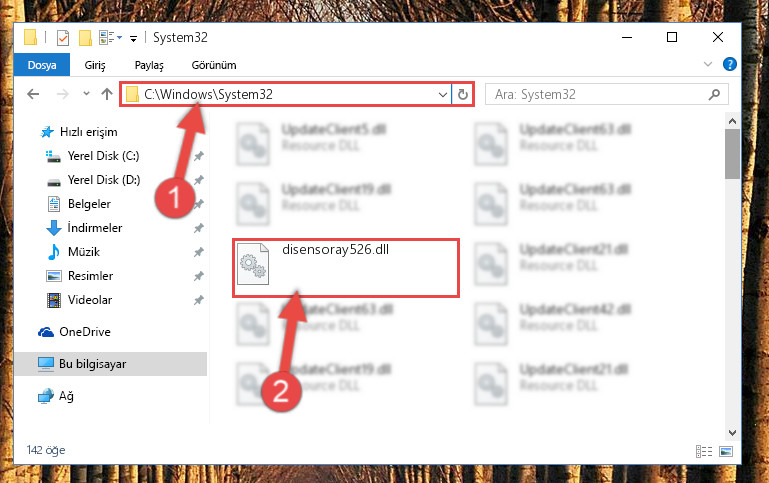Viewport: 769px width, 483px height.
Task: Click the vertical scrollbar thumb
Action: (x=732, y=154)
